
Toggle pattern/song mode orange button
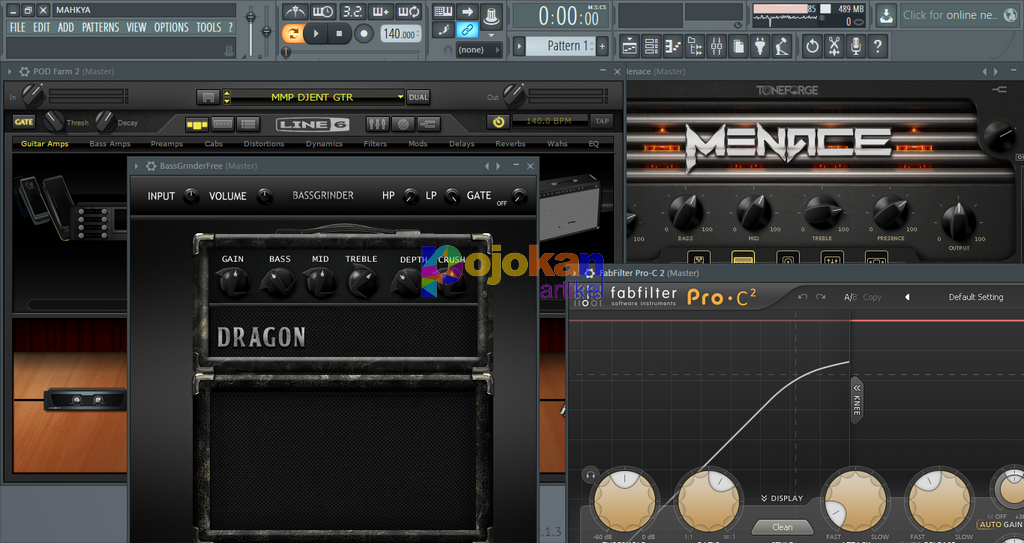pyautogui.click(x=293, y=33)
